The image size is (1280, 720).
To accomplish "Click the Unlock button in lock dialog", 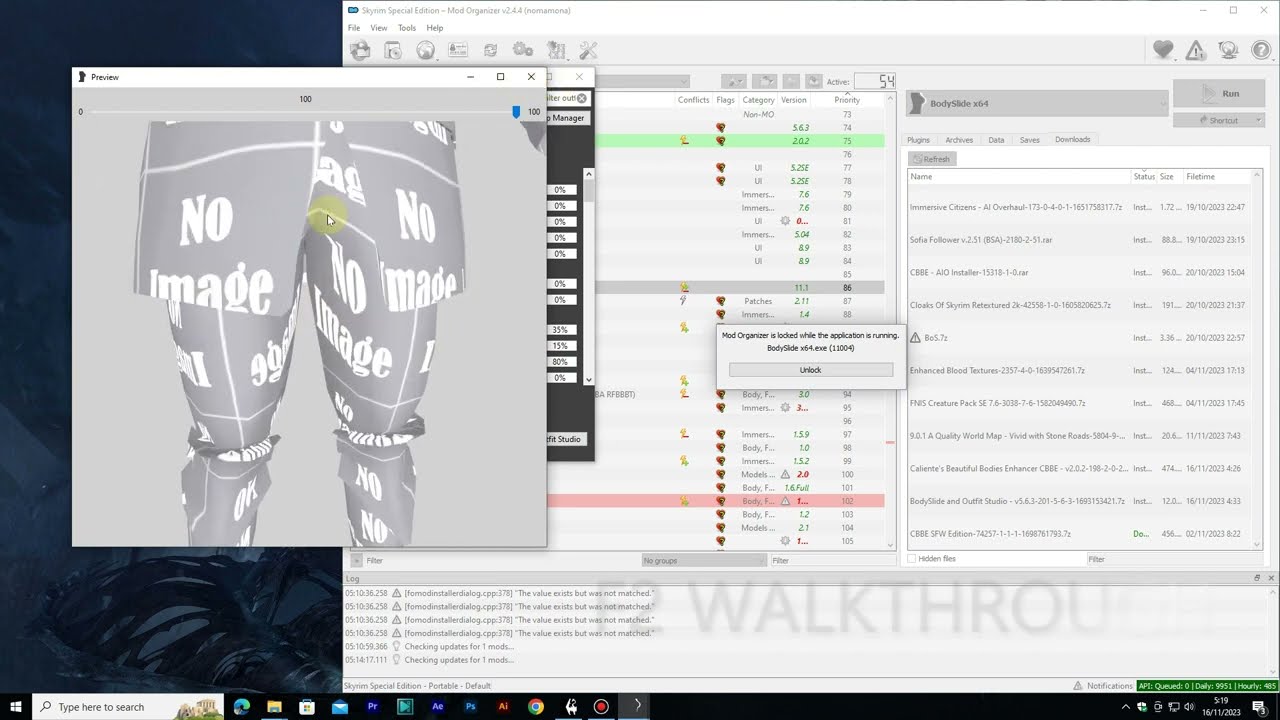I will (811, 370).
